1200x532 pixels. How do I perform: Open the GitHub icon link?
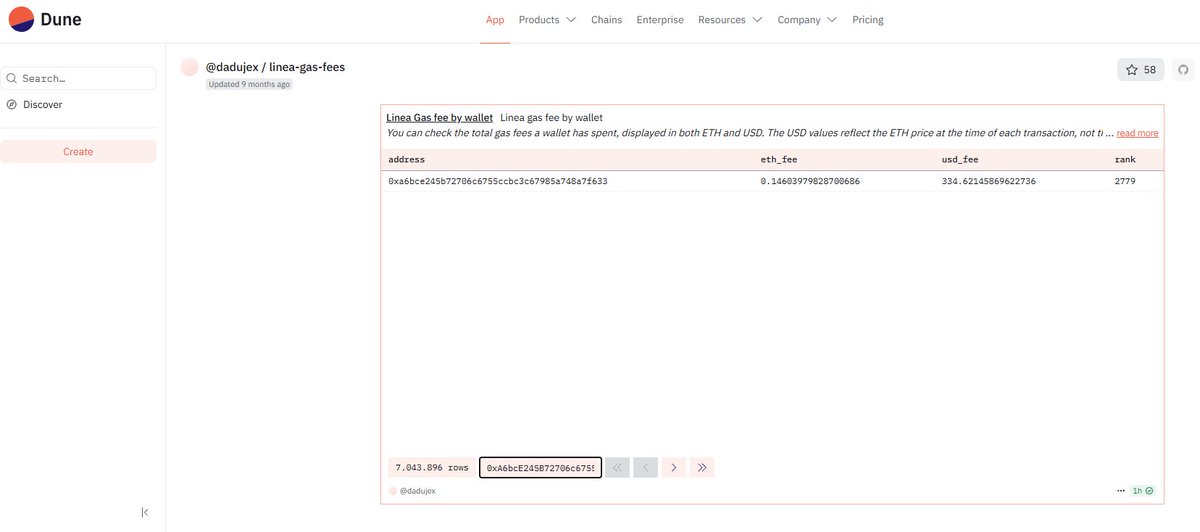(x=1183, y=70)
